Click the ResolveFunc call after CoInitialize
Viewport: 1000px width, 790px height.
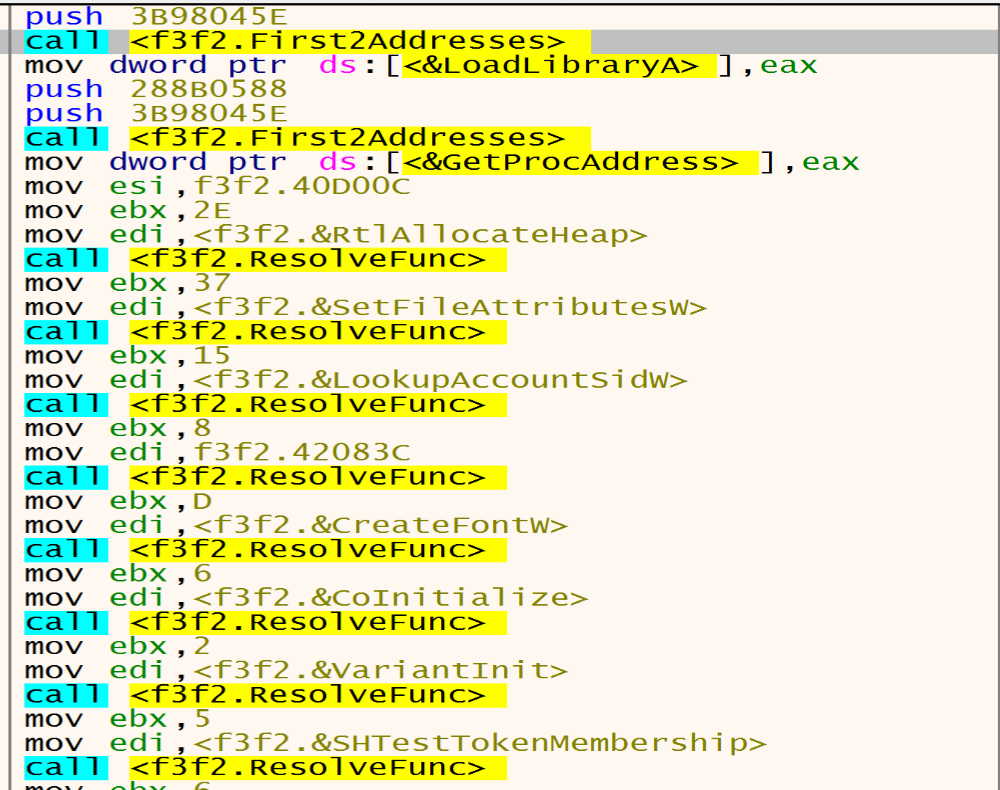[x=250, y=622]
